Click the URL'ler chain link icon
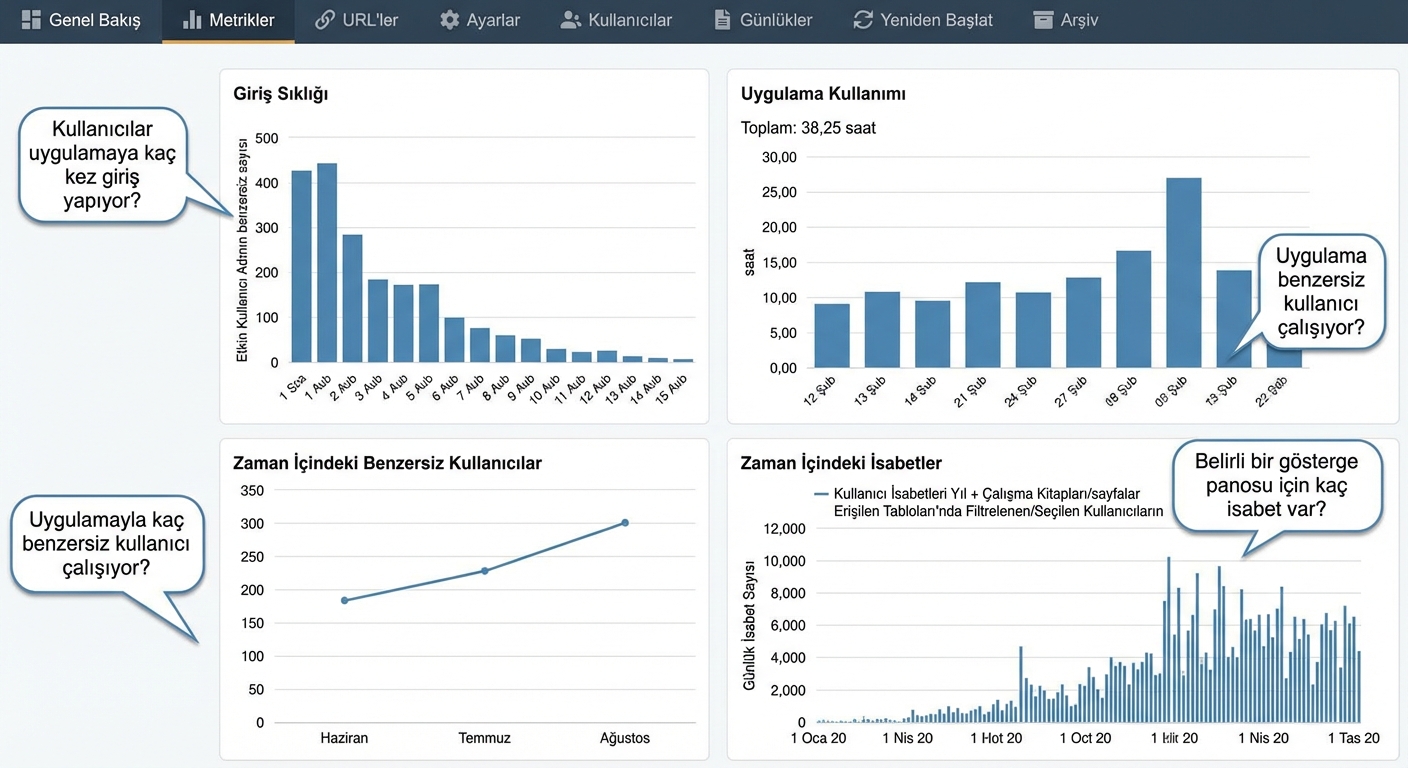The width and height of the screenshot is (1408, 768). [x=325, y=20]
